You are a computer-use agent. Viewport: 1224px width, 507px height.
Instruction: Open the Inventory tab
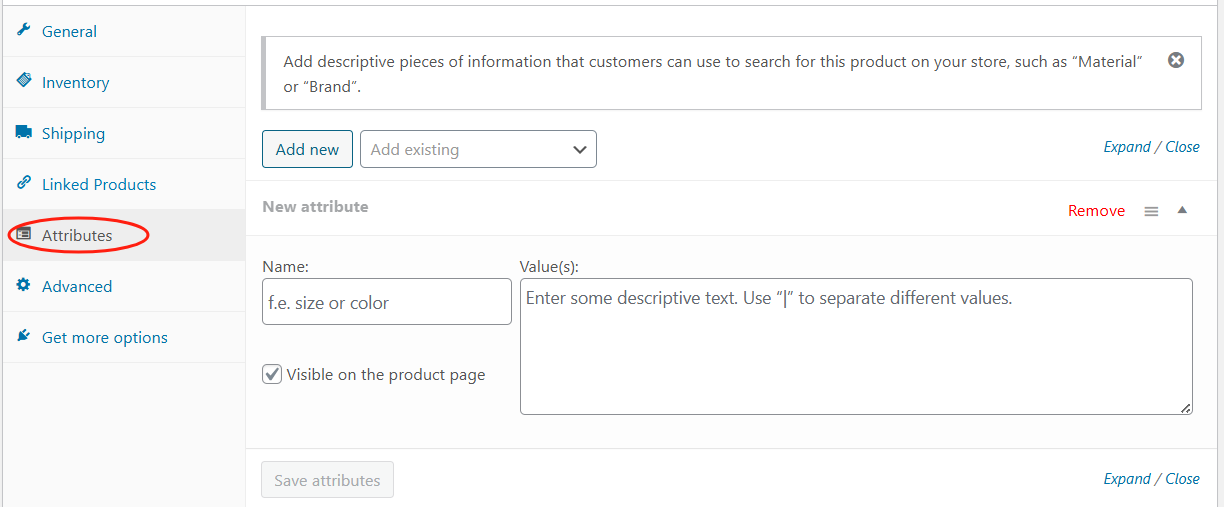(x=75, y=83)
